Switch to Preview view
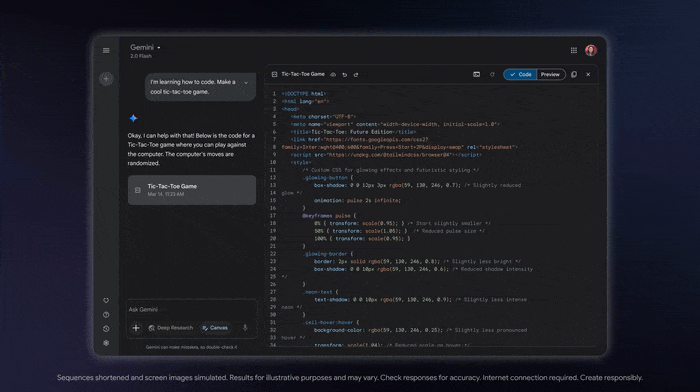Image resolution: width=700 pixels, height=392 pixels. point(550,75)
